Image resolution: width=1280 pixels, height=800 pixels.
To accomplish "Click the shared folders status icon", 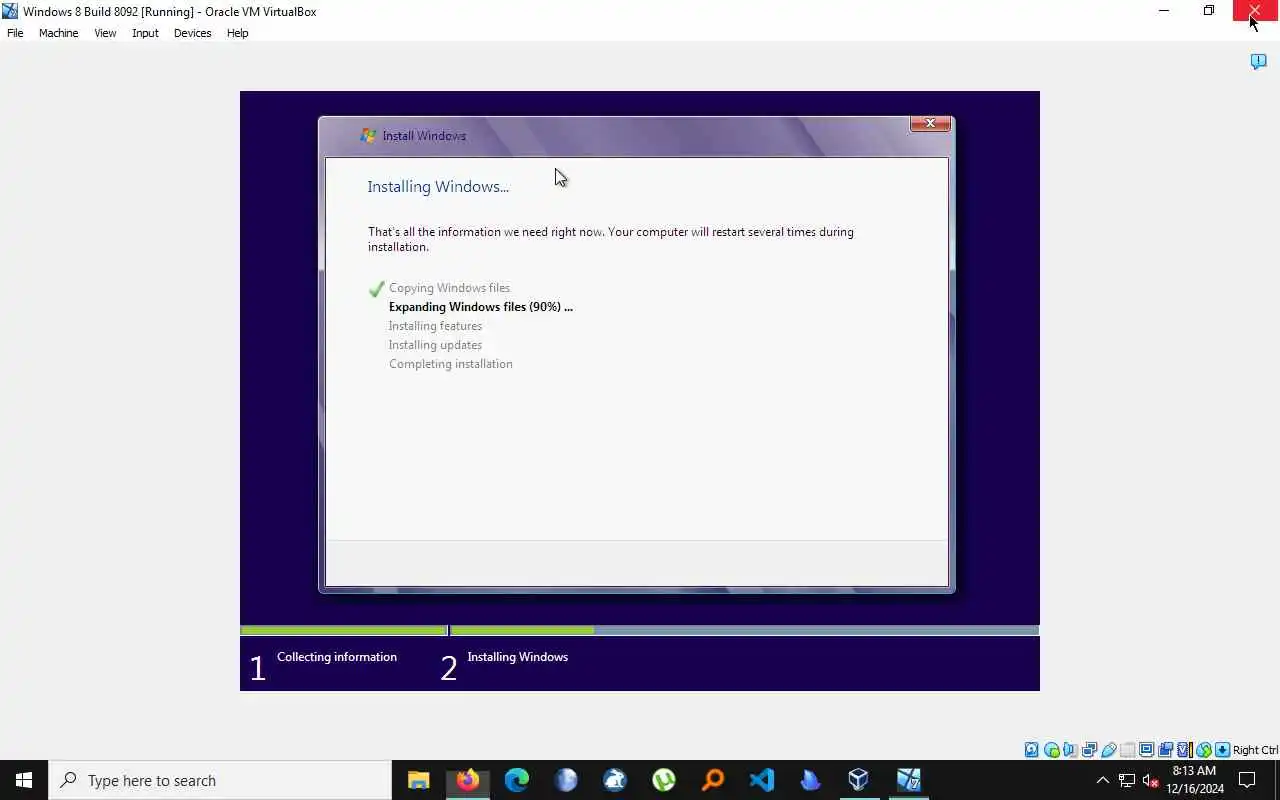I will (1128, 750).
